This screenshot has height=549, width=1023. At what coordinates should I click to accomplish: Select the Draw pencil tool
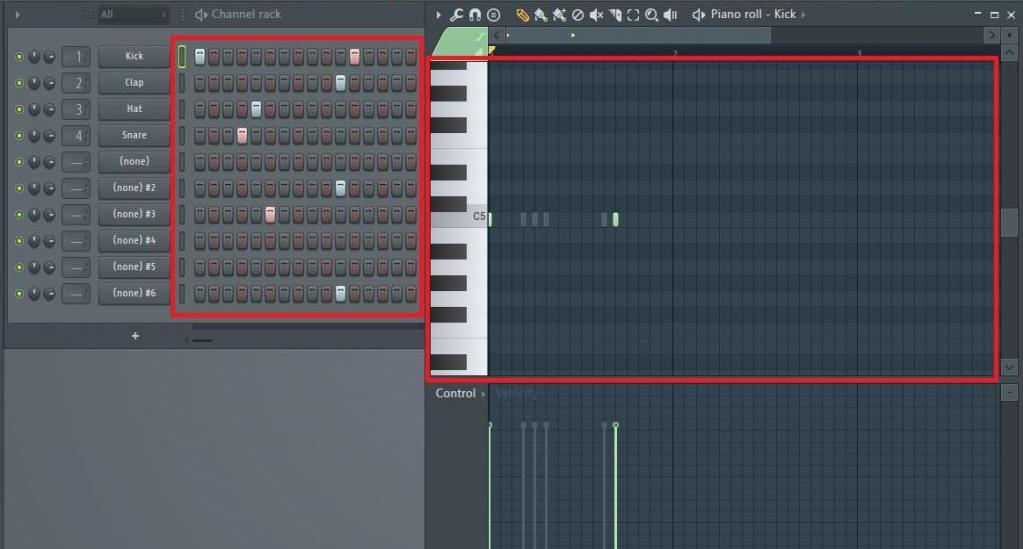coord(523,14)
